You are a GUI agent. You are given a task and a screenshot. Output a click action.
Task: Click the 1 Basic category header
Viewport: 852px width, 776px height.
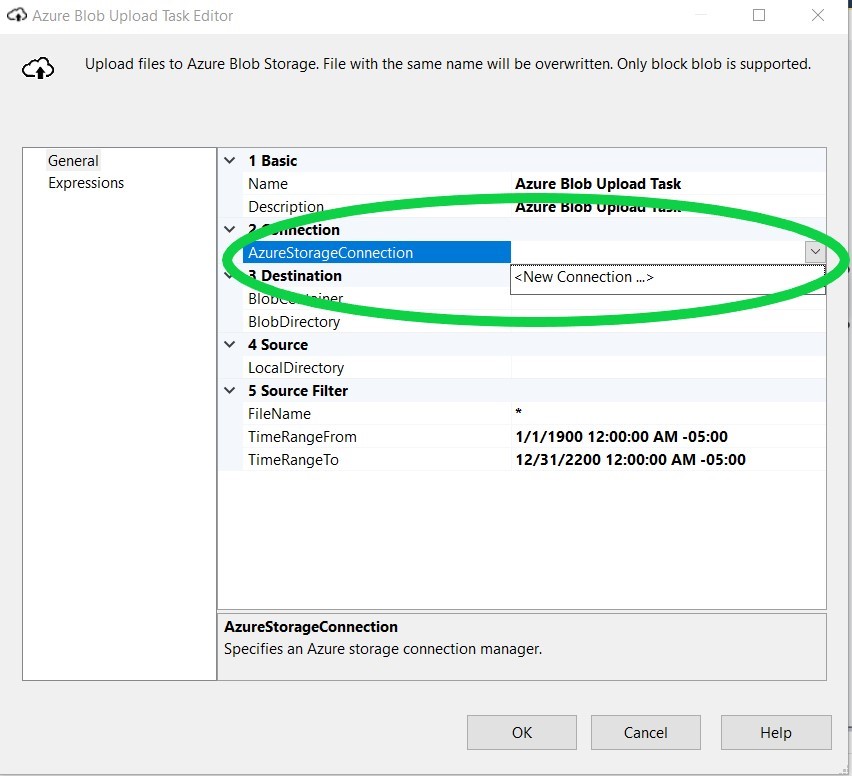273,161
